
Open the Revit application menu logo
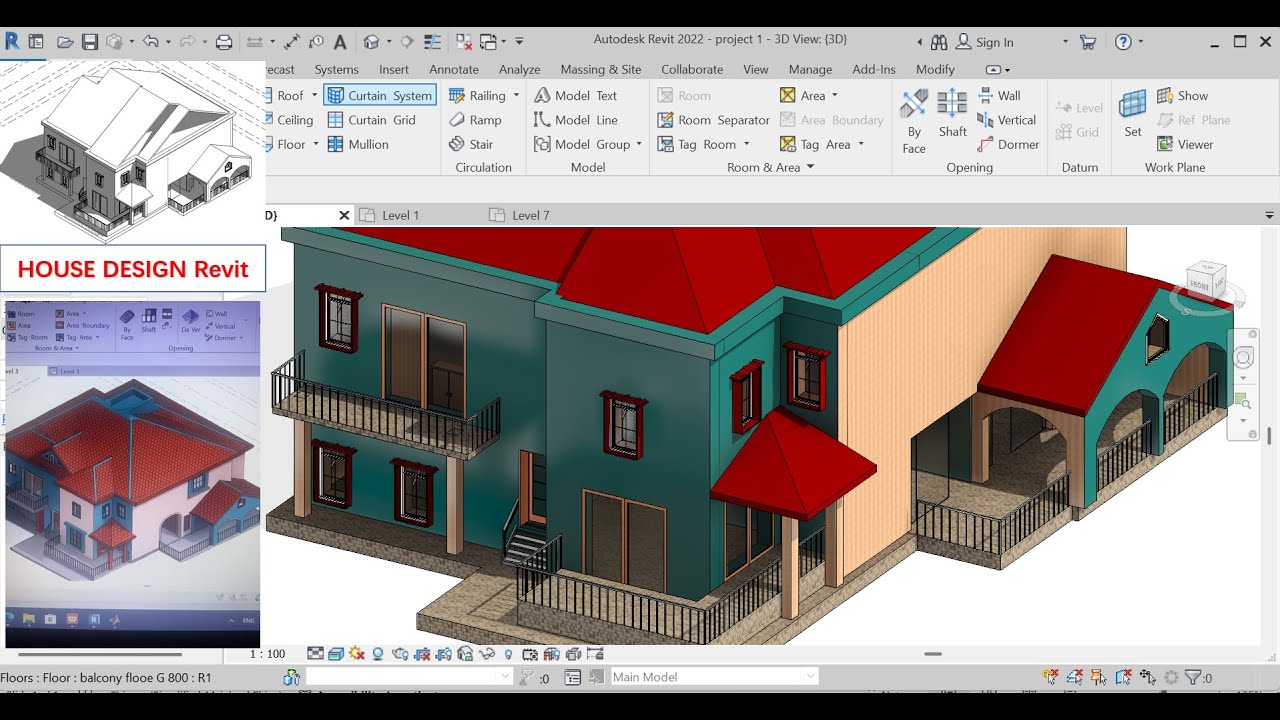(x=11, y=41)
